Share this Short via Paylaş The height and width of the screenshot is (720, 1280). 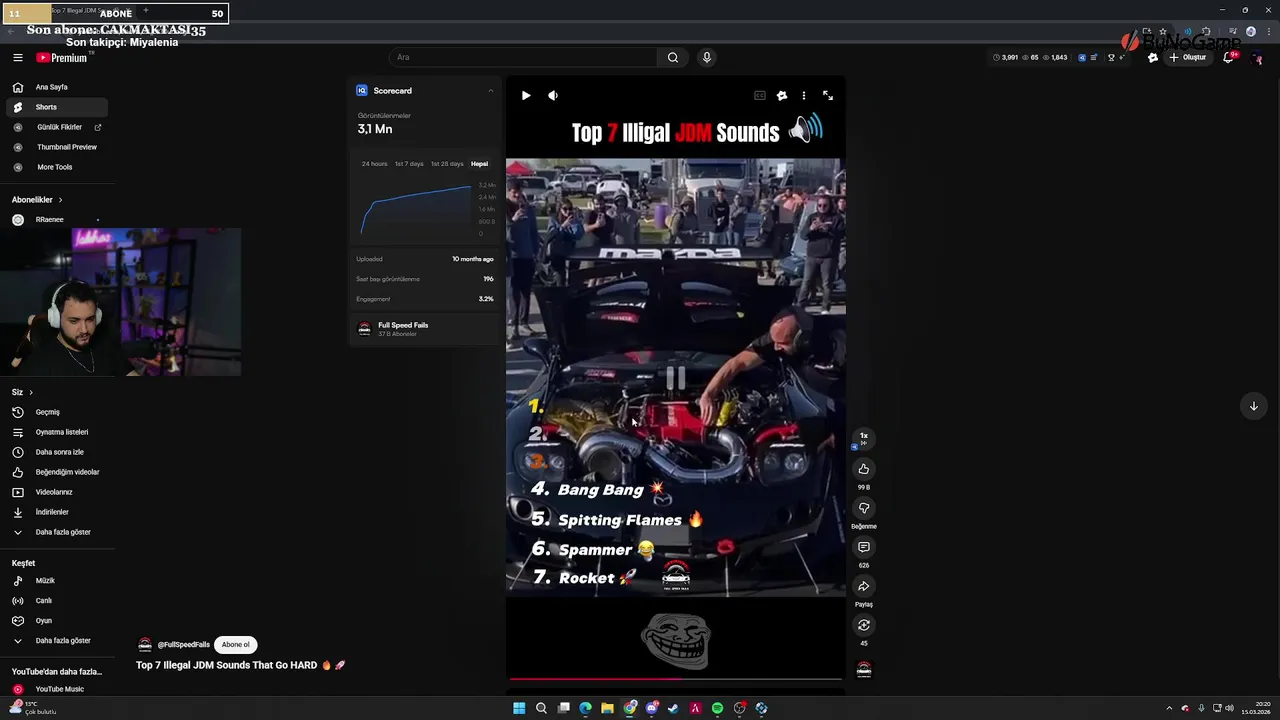pos(864,587)
